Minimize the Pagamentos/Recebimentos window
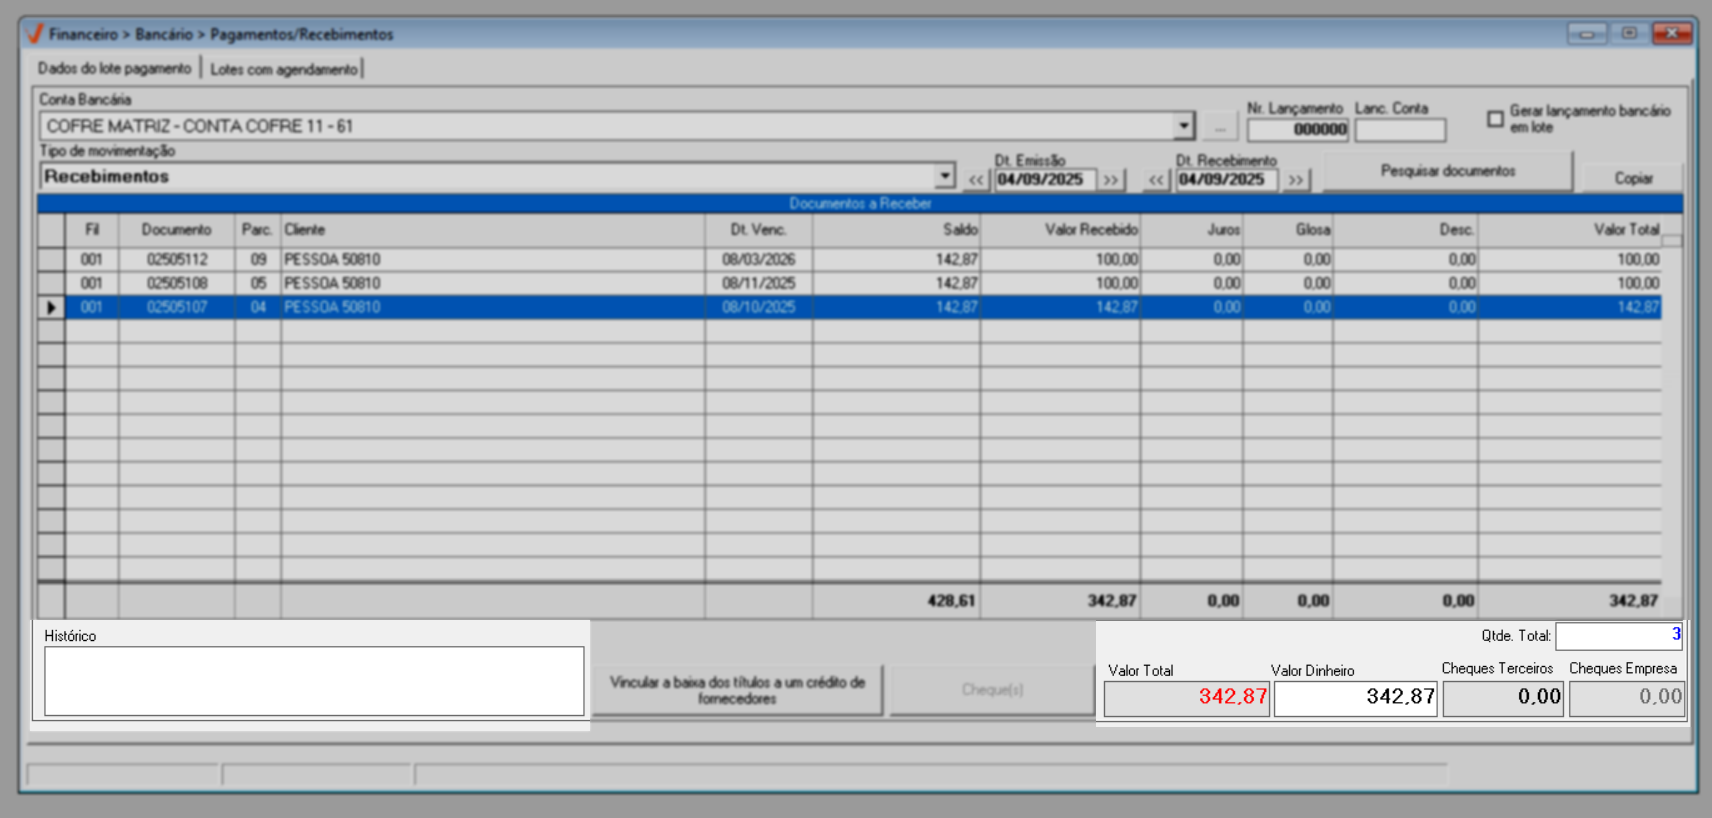 pos(1587,34)
